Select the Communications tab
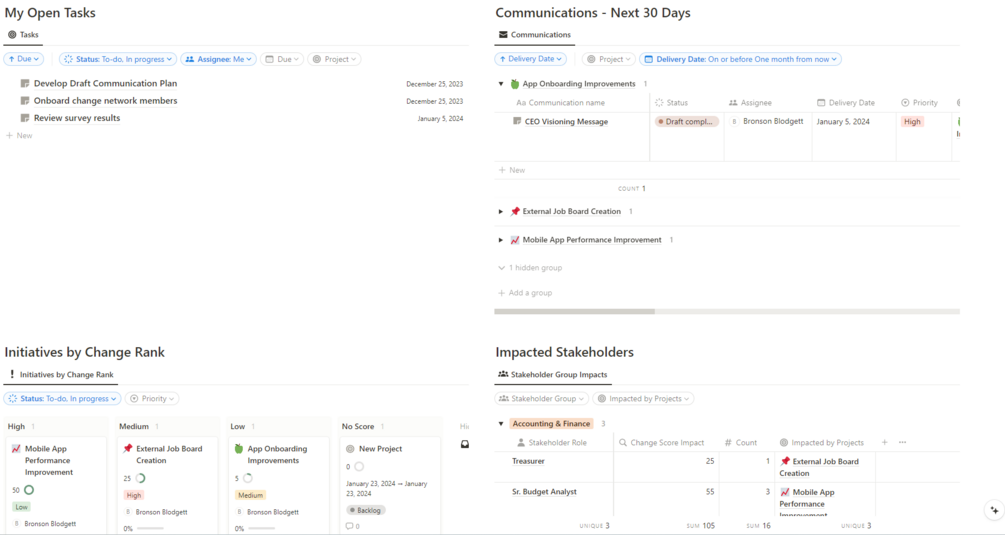1005x535 pixels. pos(535,35)
